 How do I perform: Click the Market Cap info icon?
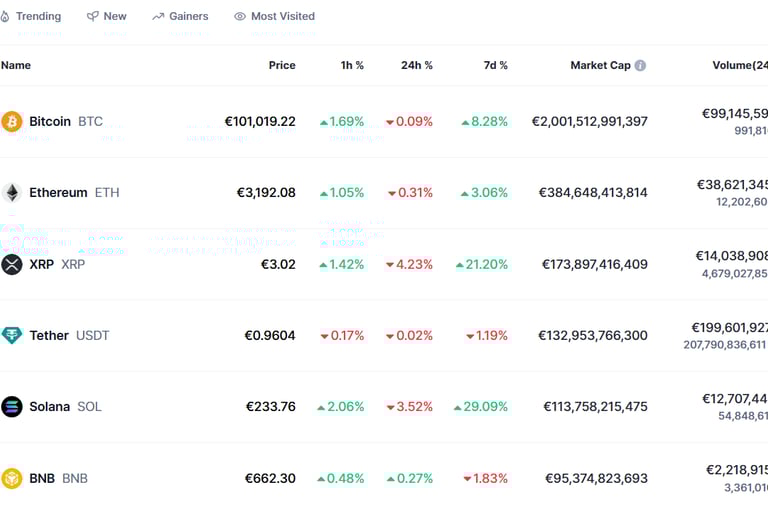click(640, 65)
